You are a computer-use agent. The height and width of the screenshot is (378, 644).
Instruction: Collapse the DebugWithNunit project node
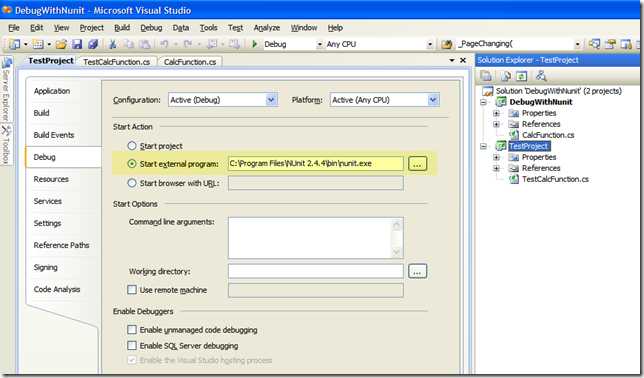pyautogui.click(x=483, y=102)
